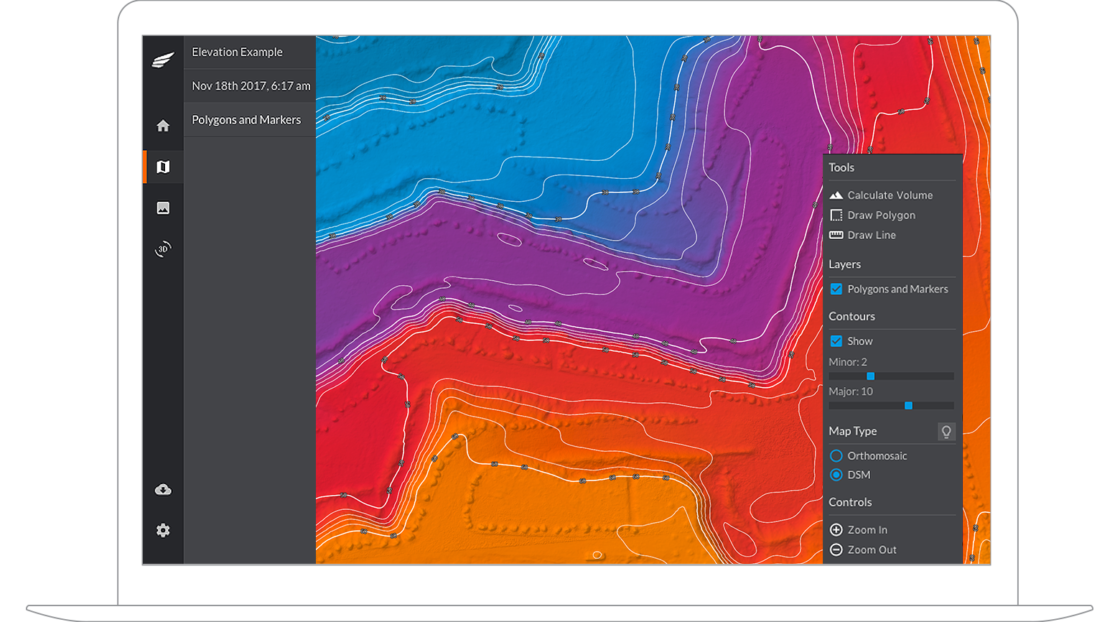Disable the contours Show checkbox
The width and height of the screenshot is (1120, 622).
pyautogui.click(x=837, y=342)
